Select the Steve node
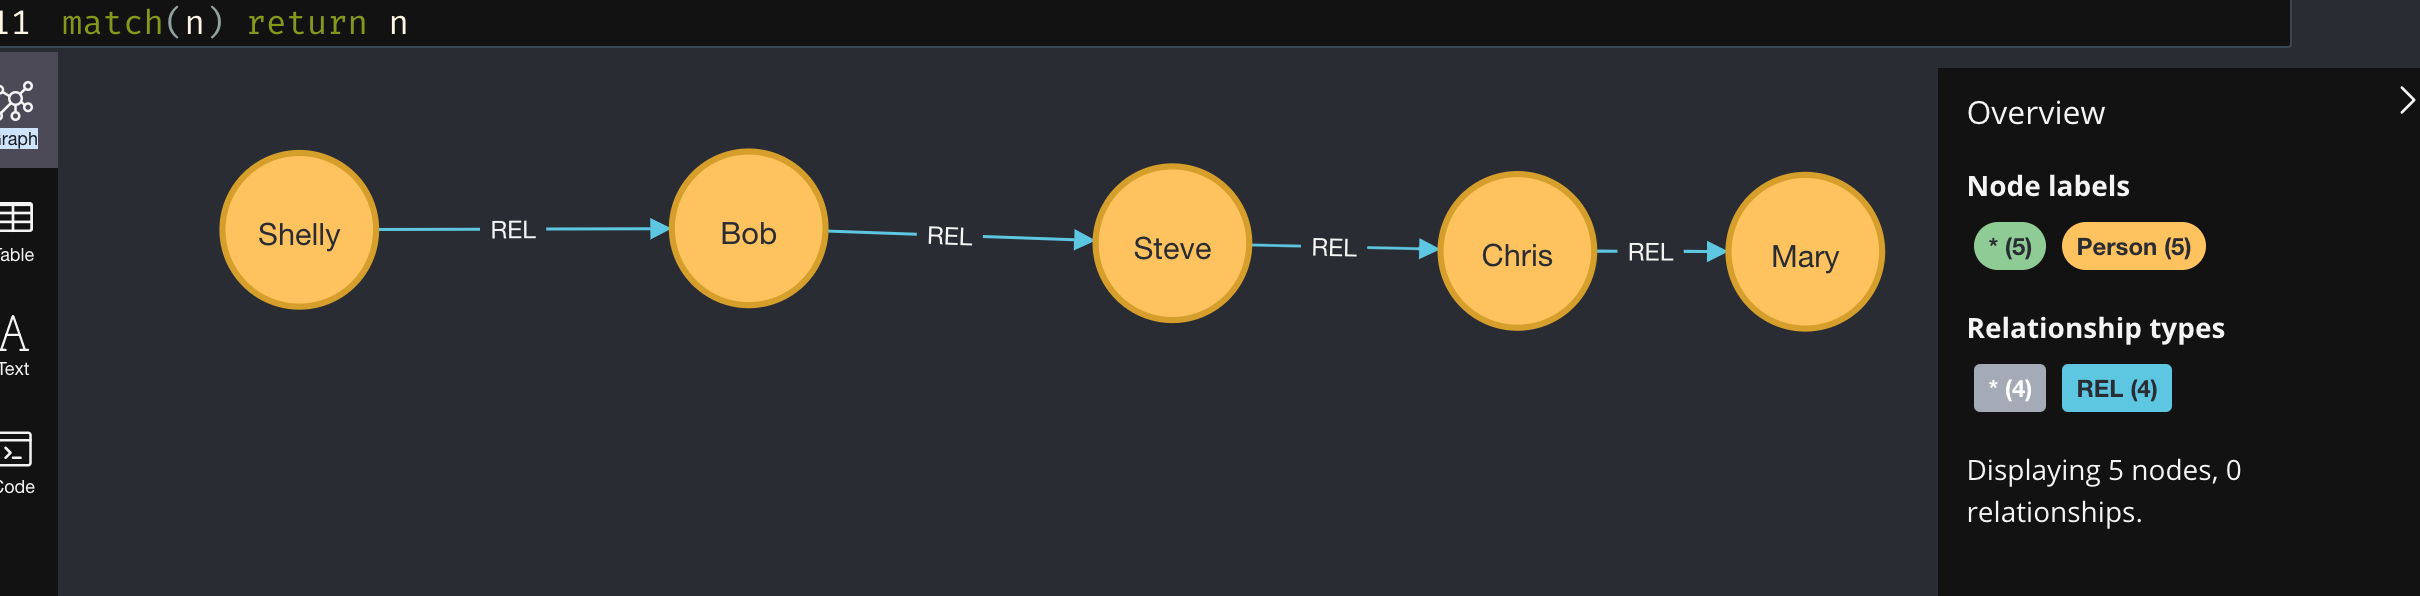Screen dimensions: 2420x596 [1172, 246]
